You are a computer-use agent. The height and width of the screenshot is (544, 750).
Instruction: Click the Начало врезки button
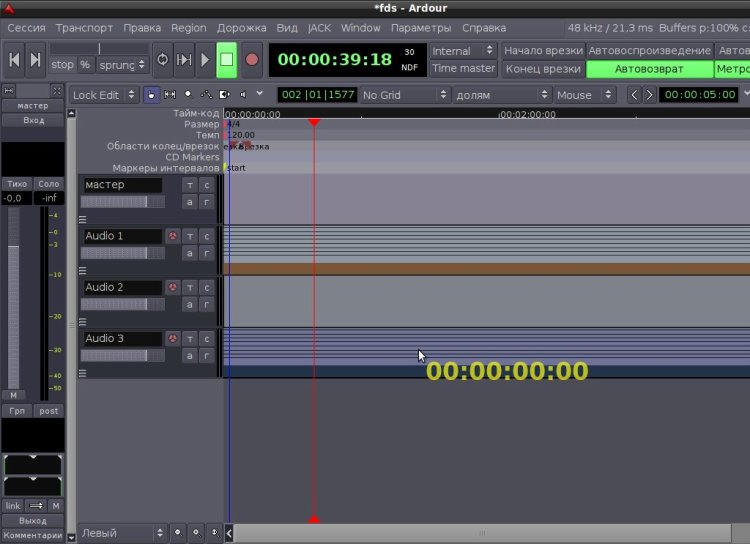(x=543, y=51)
